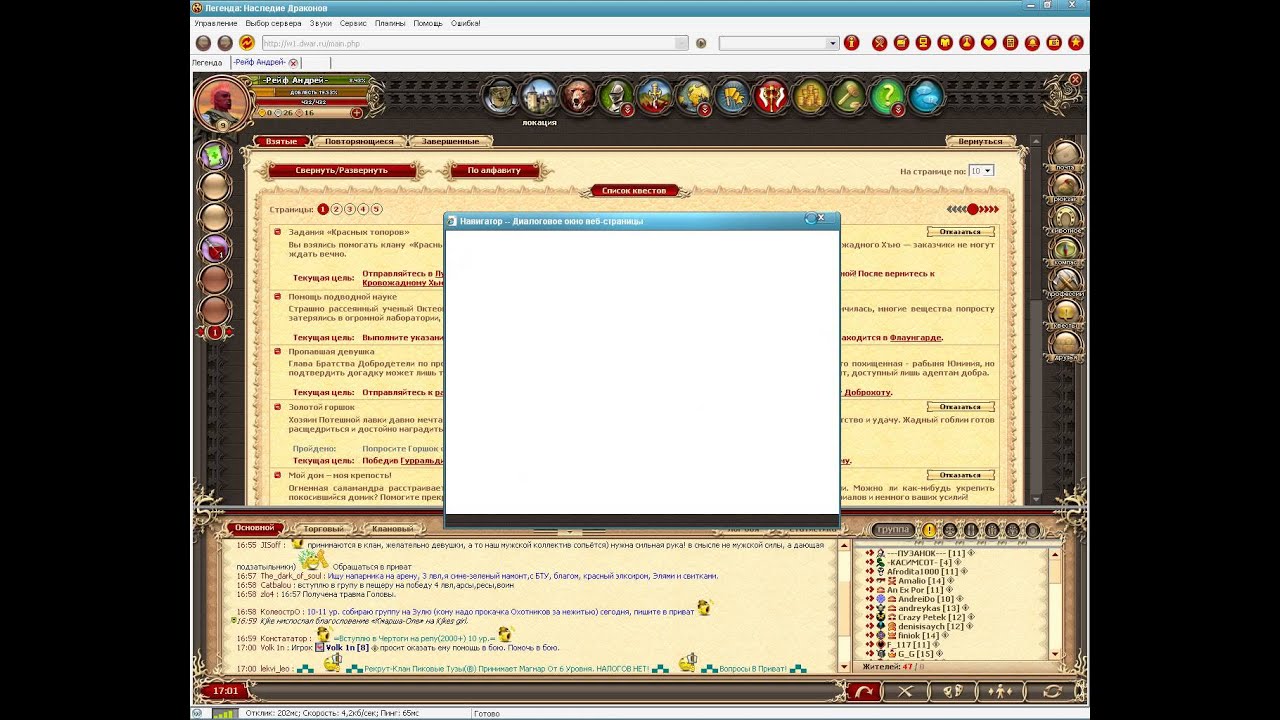1280x720 pixels.
Task: Click the player list vertical scrollbar
Action: pos(1054,603)
